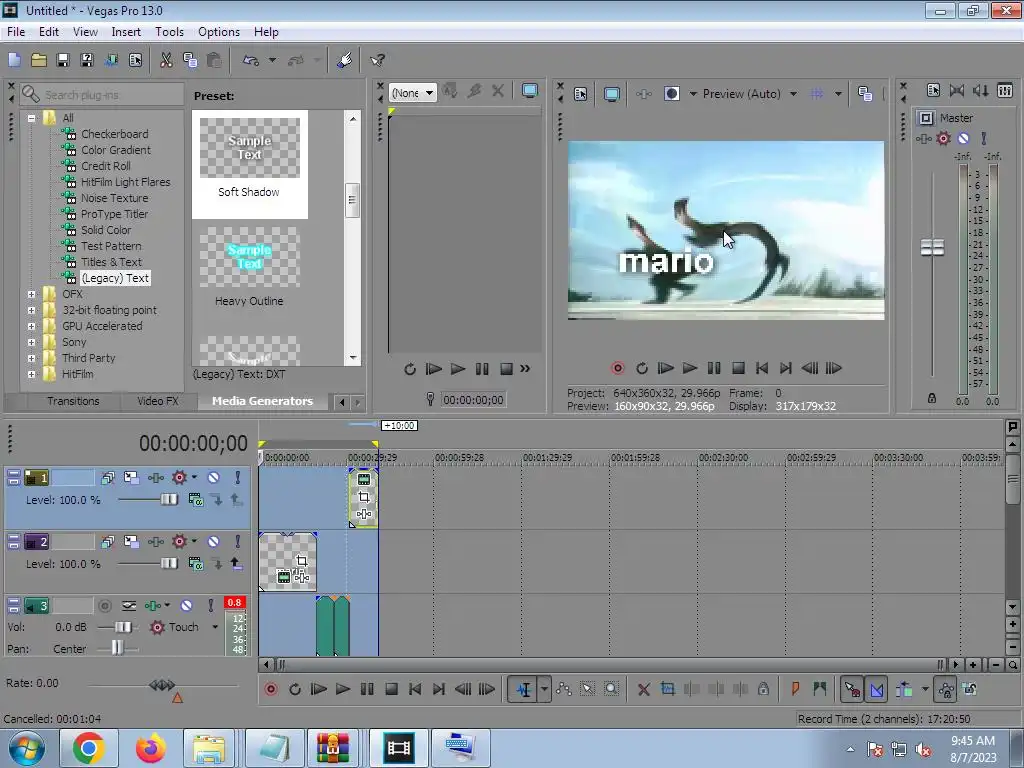Click the Copy icon in main toolbar
This screenshot has width=1024, height=768.
tap(190, 60)
